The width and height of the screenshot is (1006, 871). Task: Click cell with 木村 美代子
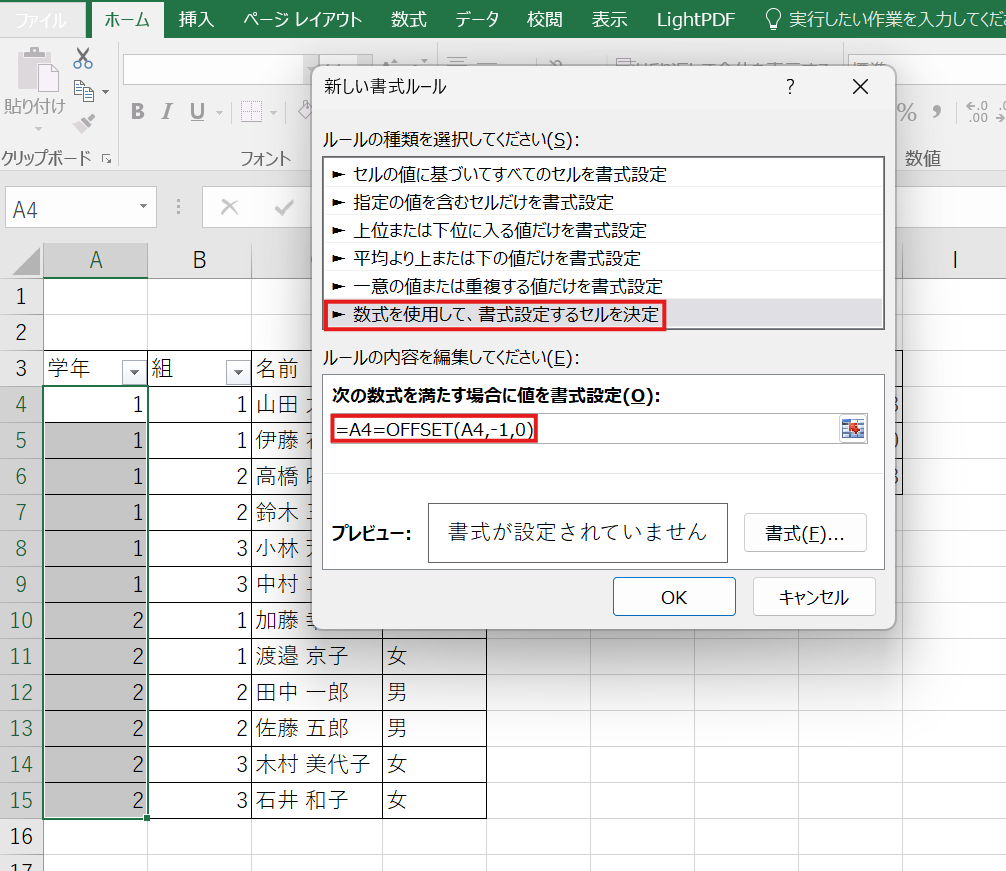tap(317, 764)
